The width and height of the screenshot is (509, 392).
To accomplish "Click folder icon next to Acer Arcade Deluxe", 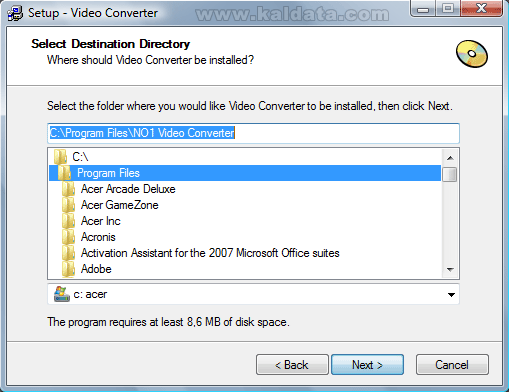I will pos(68,189).
